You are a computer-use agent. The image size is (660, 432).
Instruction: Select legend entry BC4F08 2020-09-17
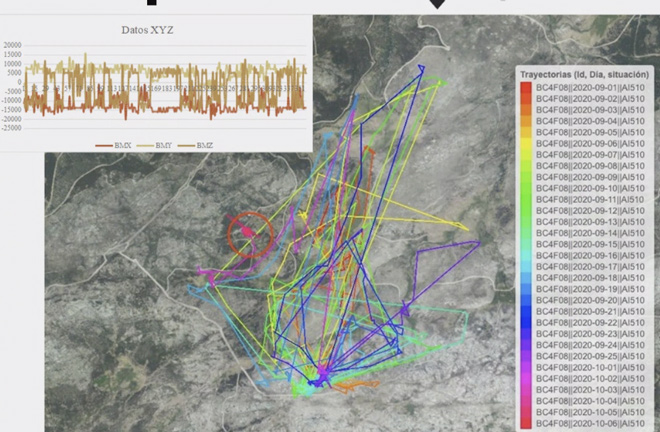pos(590,267)
